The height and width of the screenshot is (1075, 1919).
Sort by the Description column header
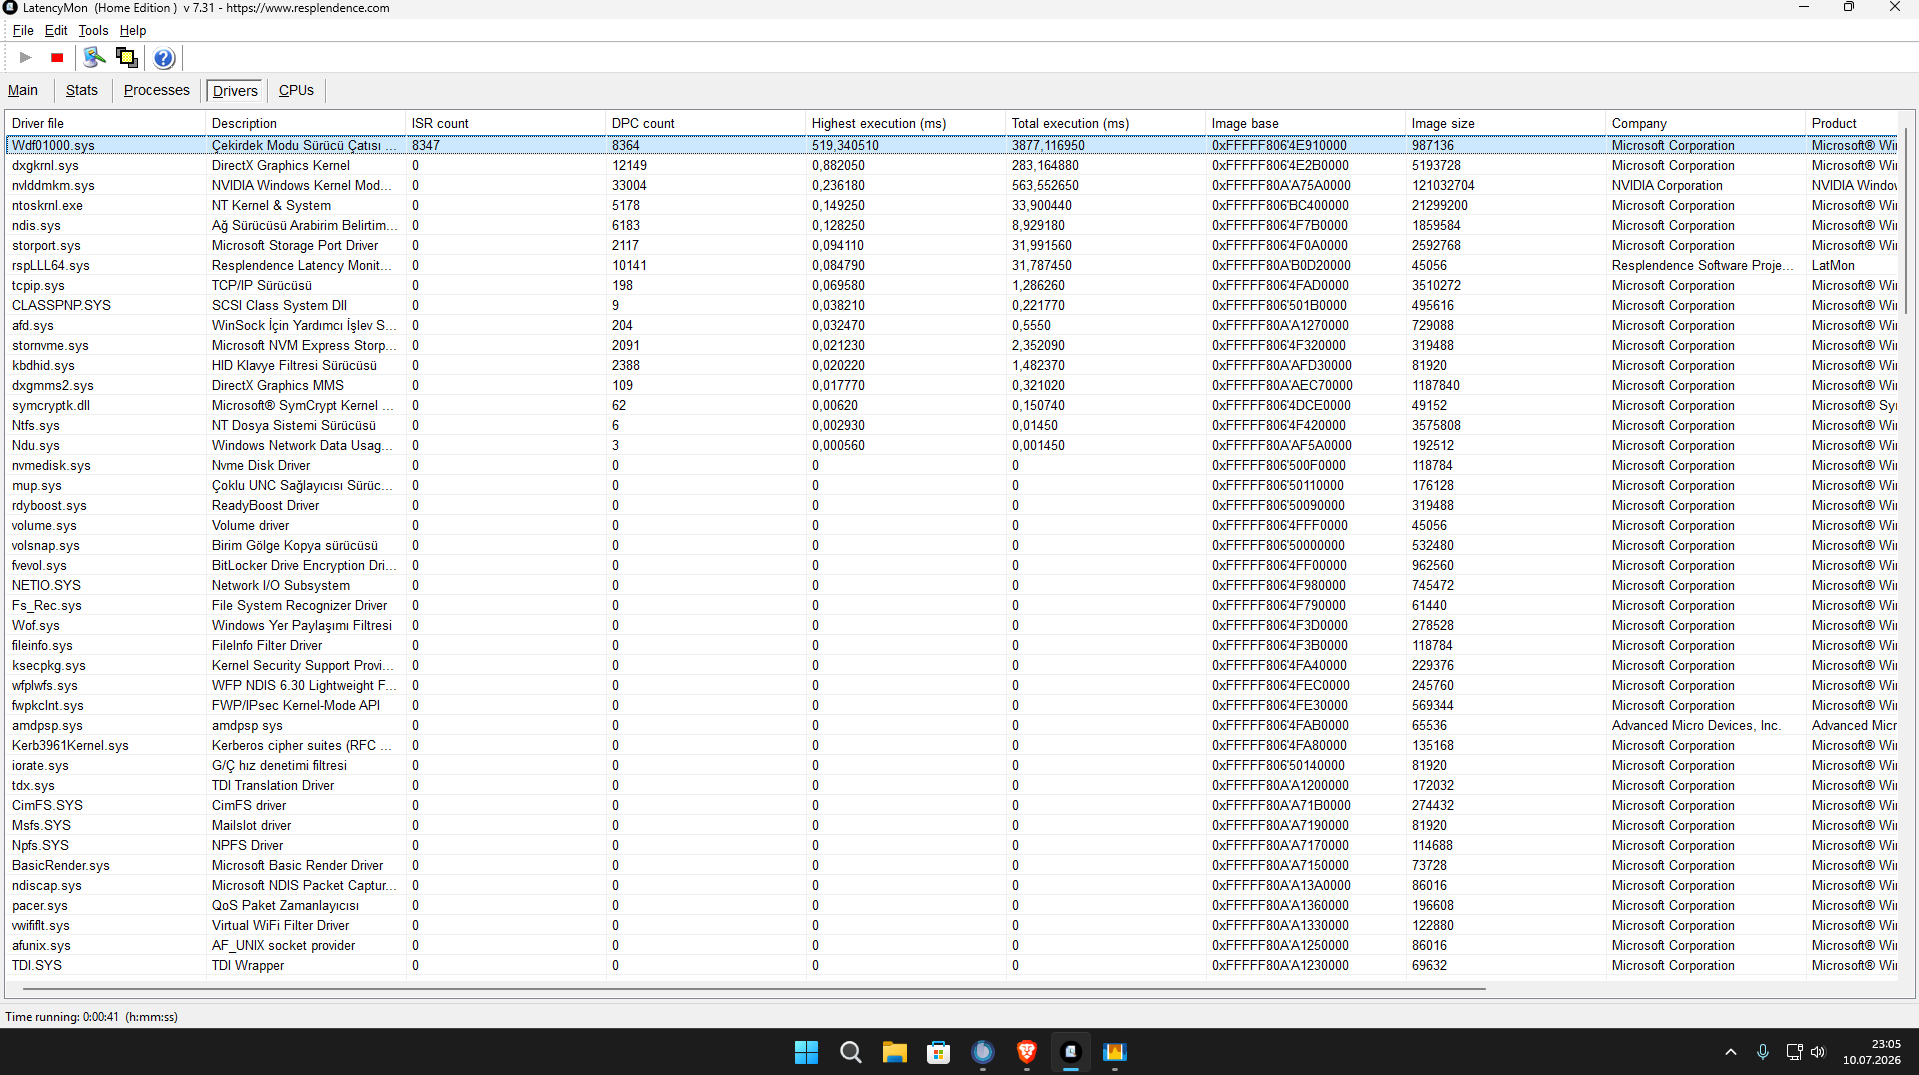(x=305, y=123)
